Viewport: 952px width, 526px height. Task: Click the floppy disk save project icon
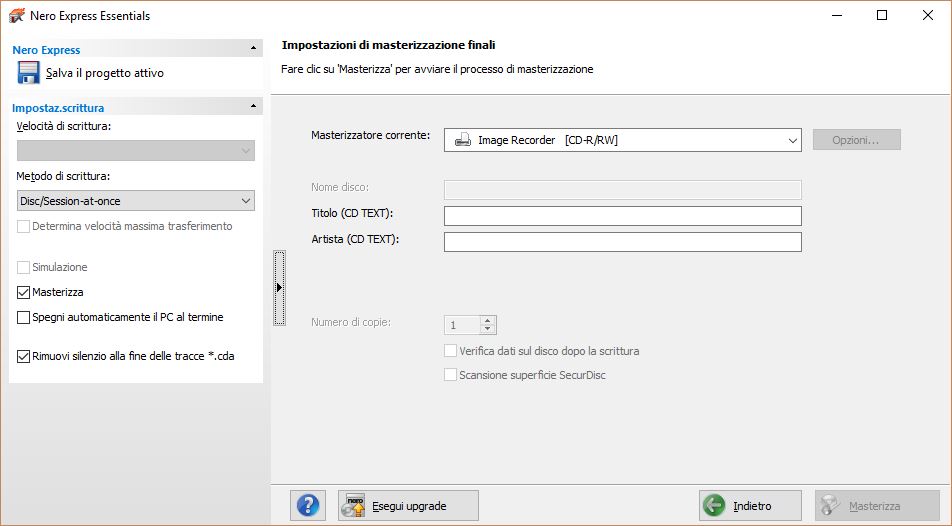click(x=29, y=73)
